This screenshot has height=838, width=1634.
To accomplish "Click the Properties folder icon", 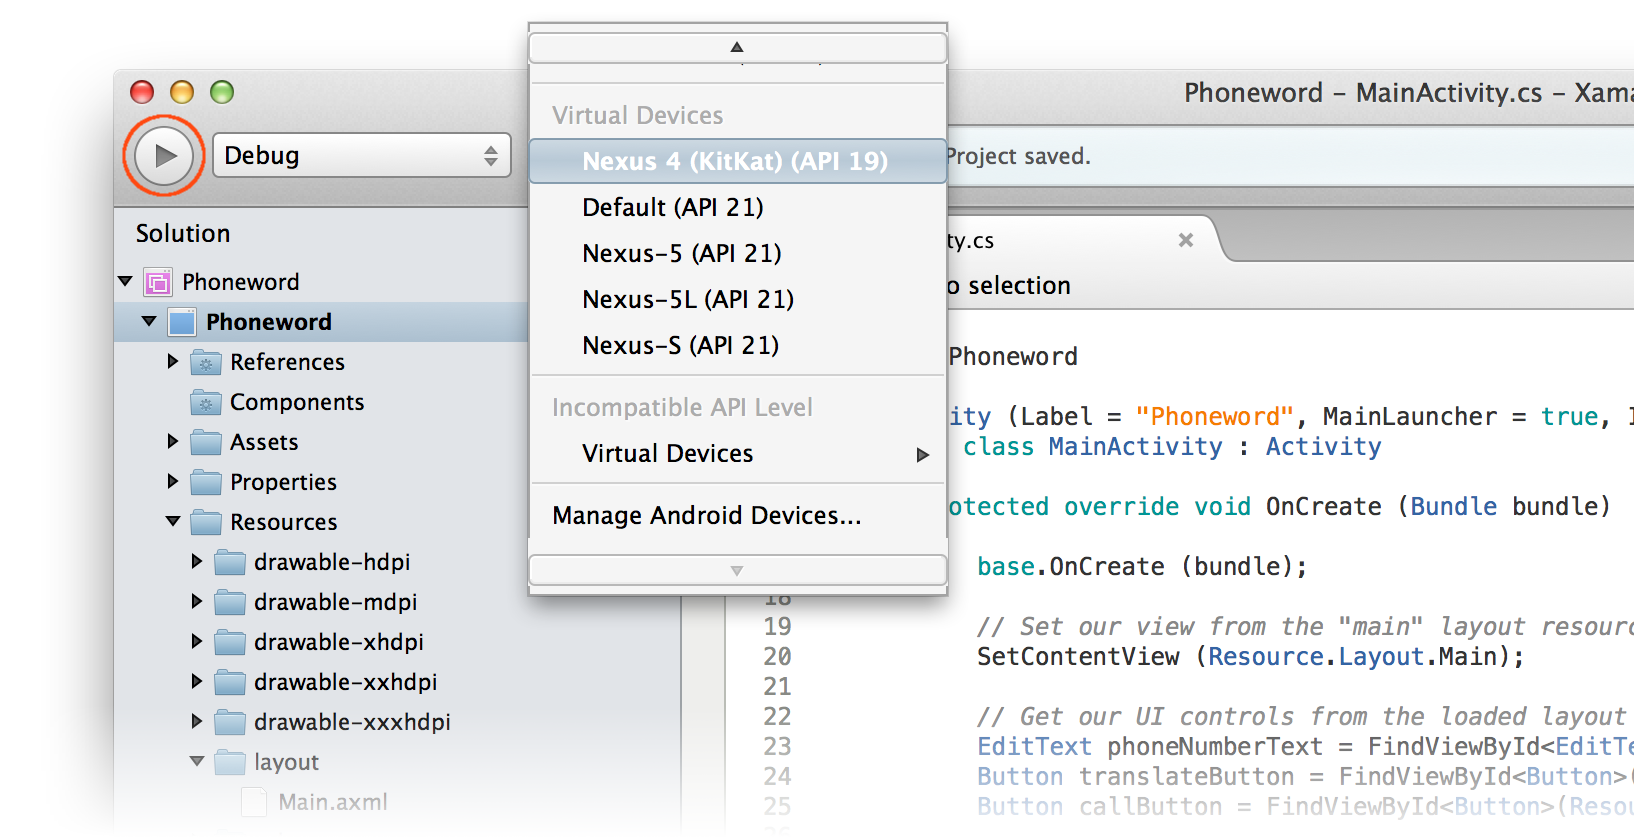I will click(206, 482).
